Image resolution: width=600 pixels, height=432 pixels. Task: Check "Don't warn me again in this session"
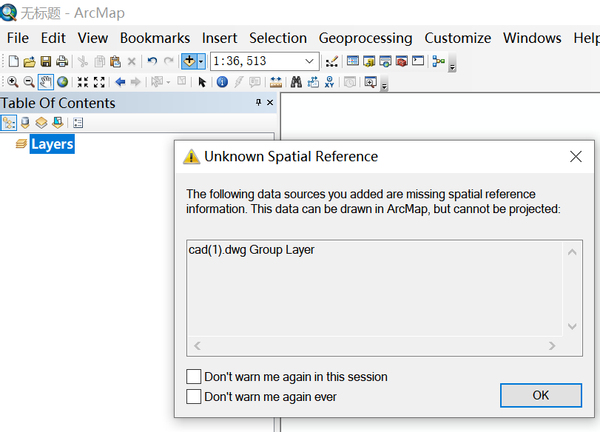(194, 377)
